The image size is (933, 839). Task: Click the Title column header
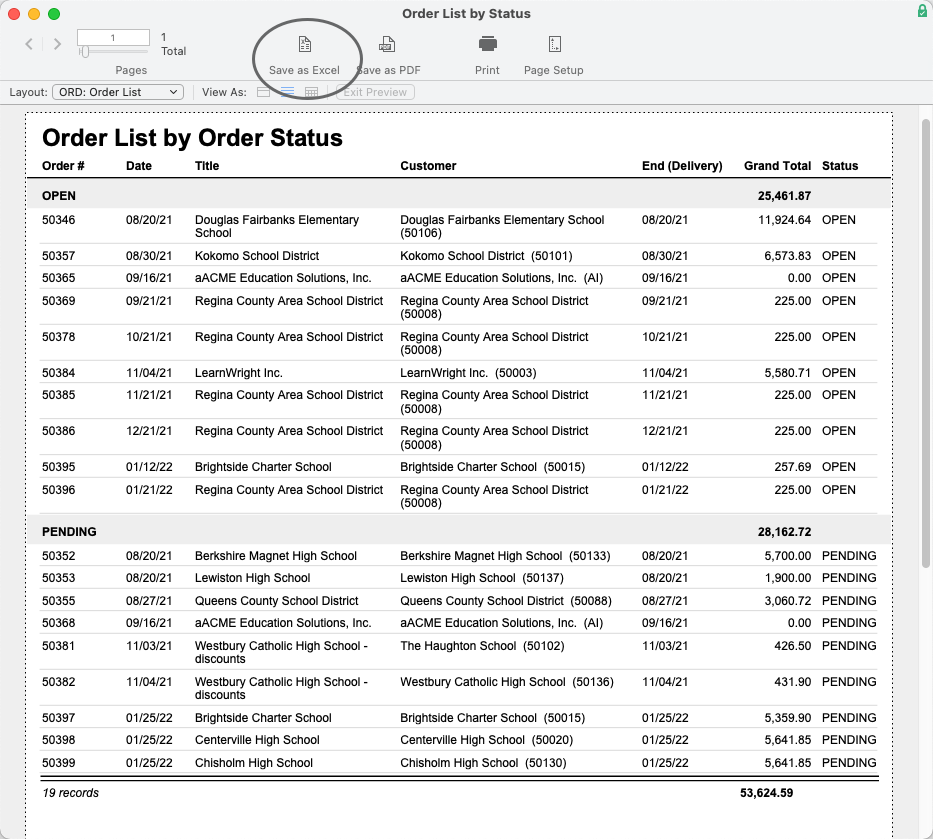point(207,166)
